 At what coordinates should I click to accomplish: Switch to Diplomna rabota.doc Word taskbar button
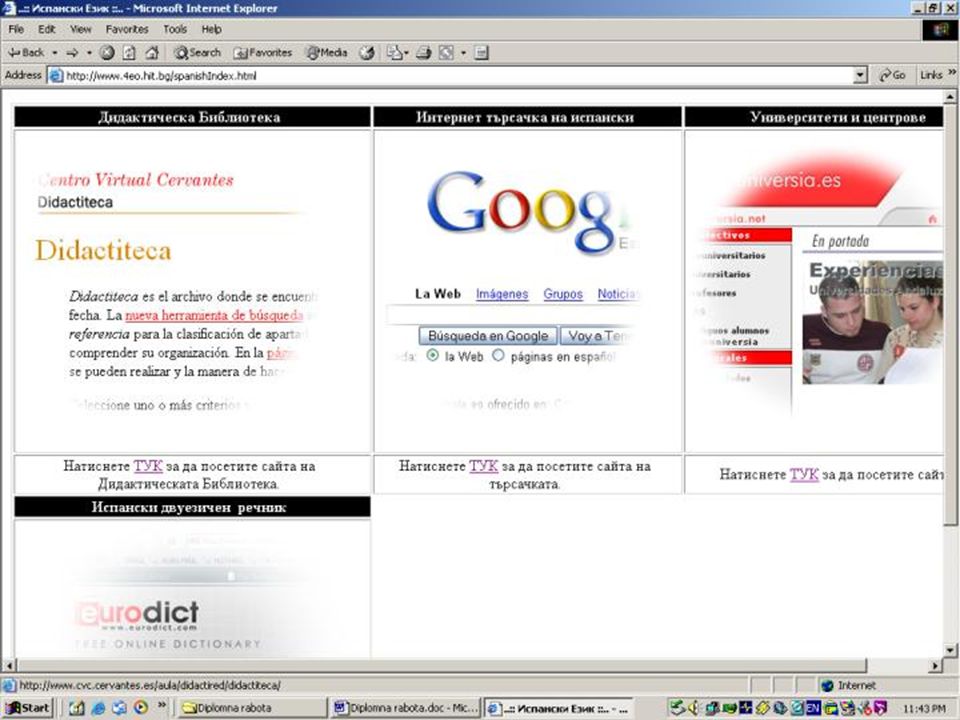pos(405,708)
